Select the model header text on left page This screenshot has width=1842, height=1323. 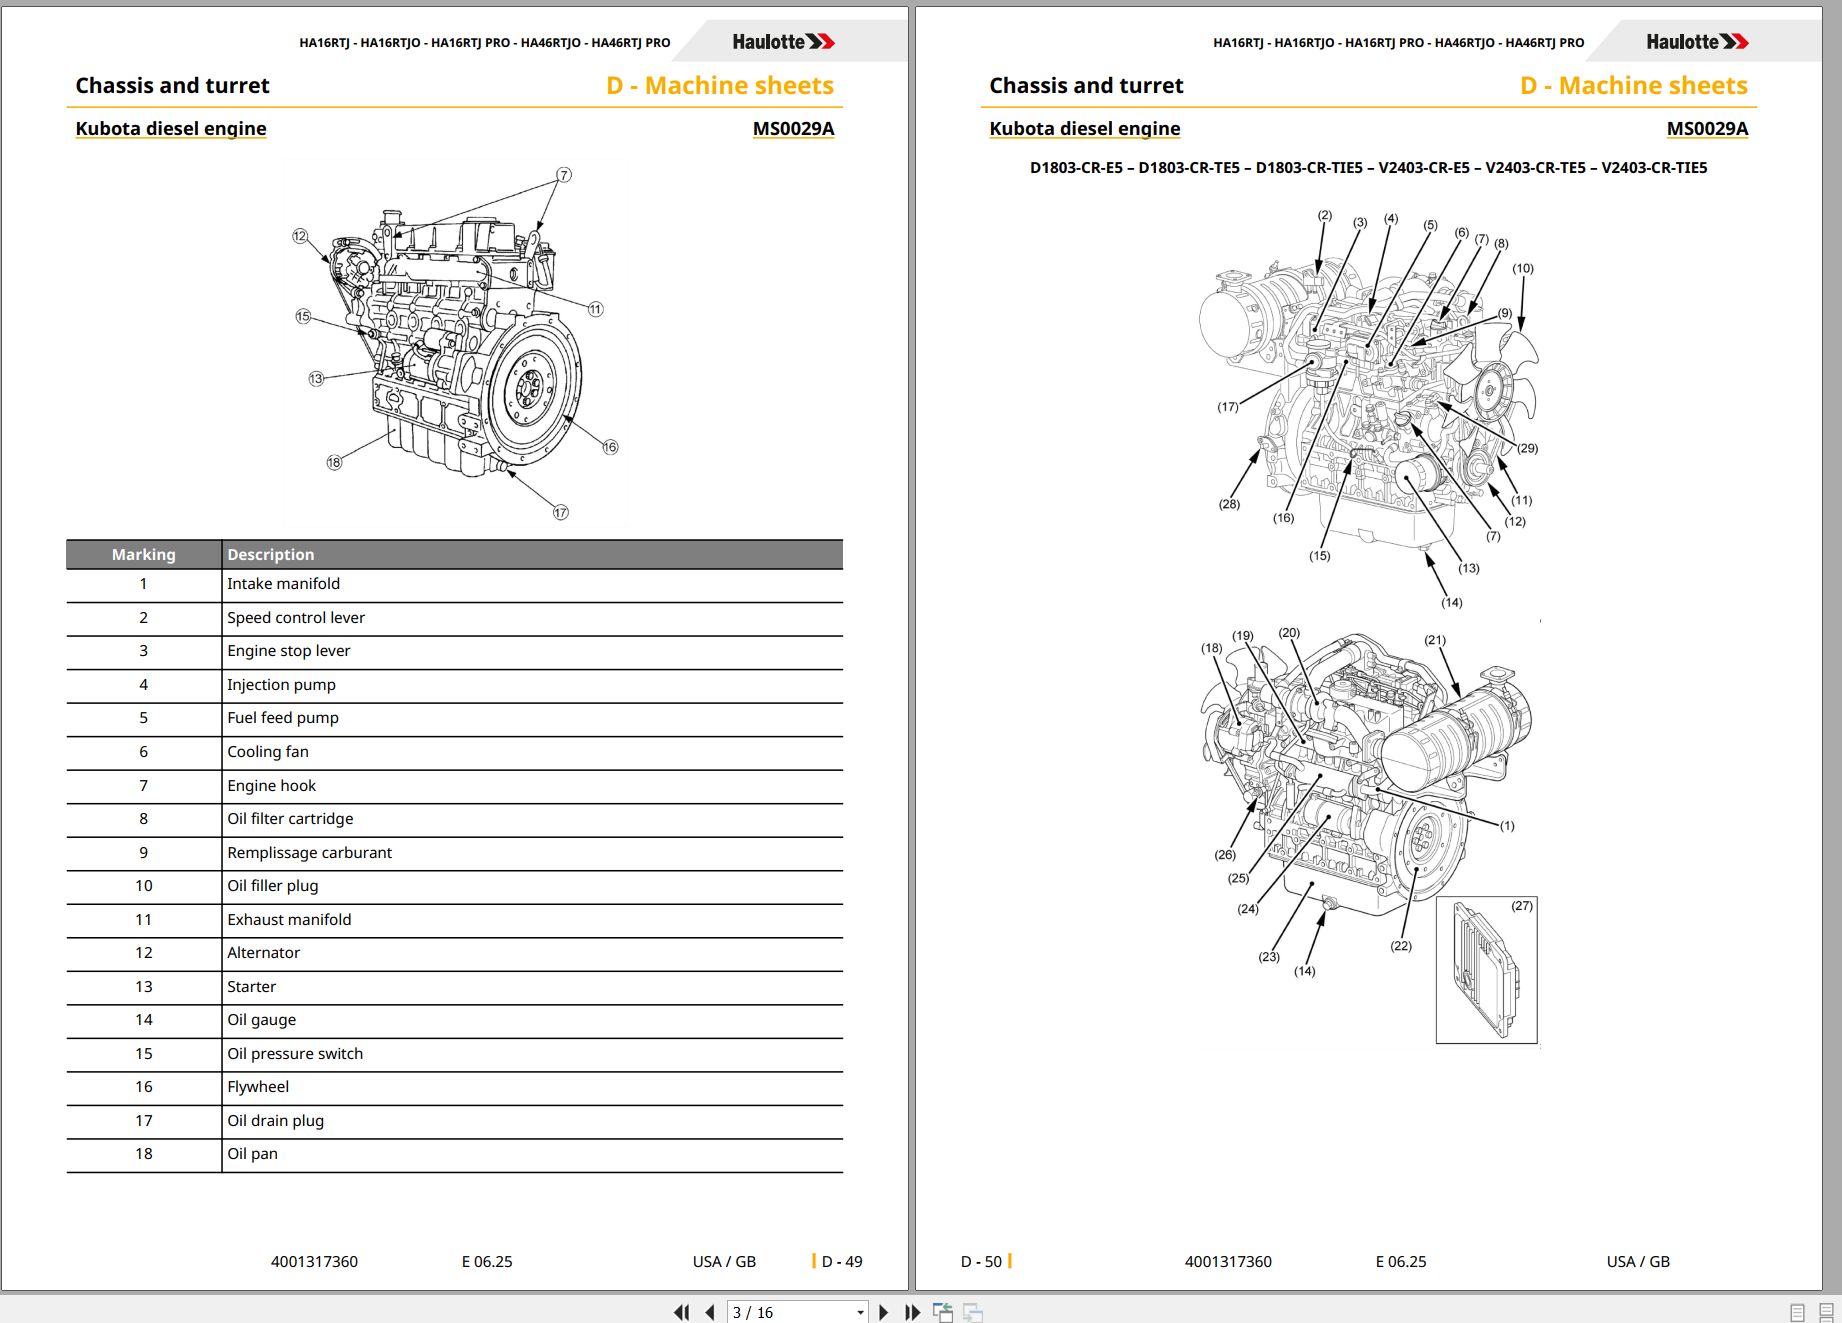pos(485,43)
